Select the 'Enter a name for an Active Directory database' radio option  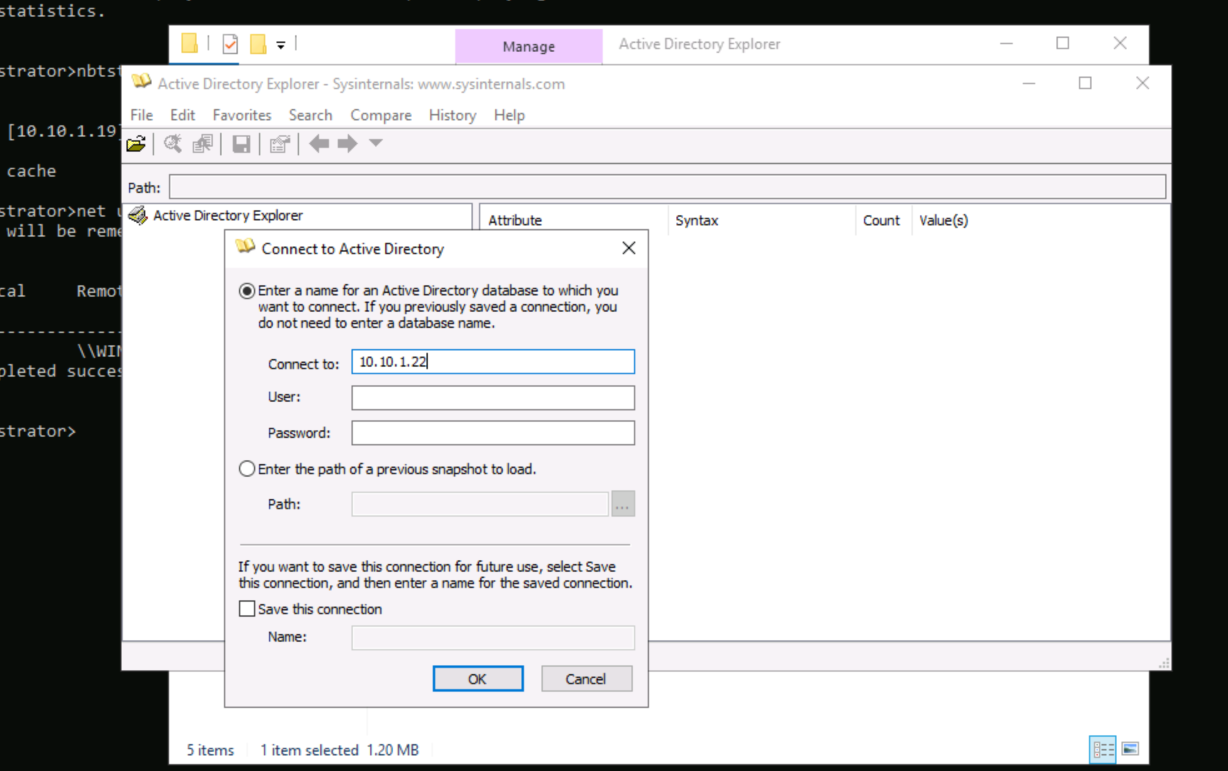click(247, 291)
